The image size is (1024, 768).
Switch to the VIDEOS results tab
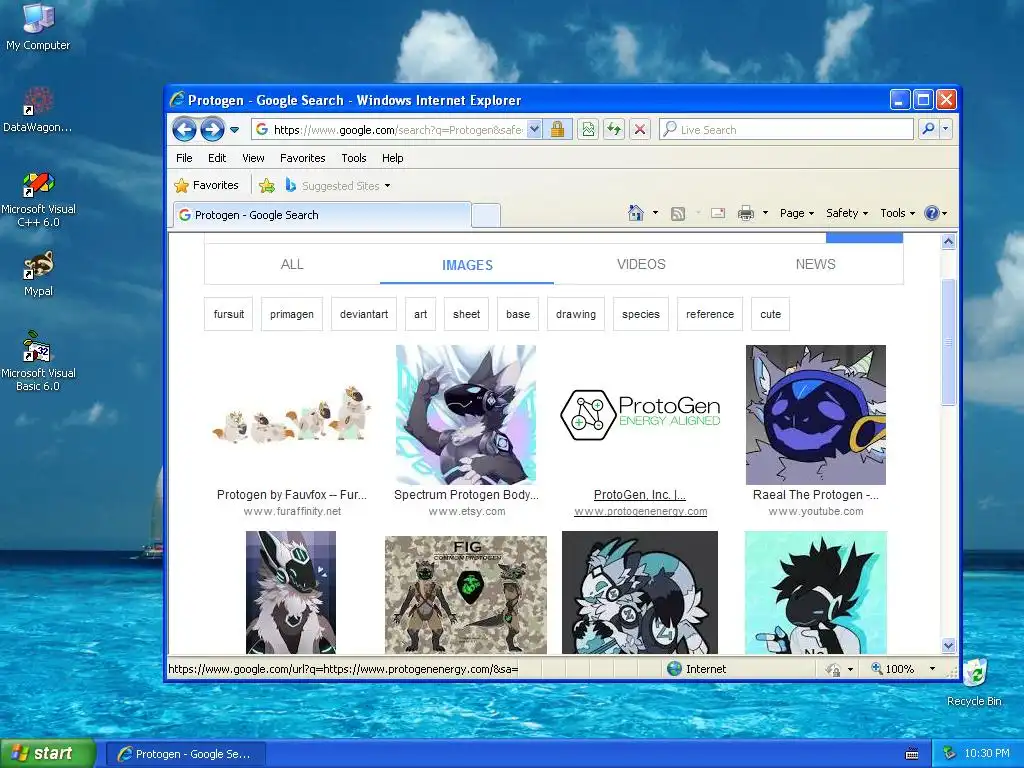(641, 264)
